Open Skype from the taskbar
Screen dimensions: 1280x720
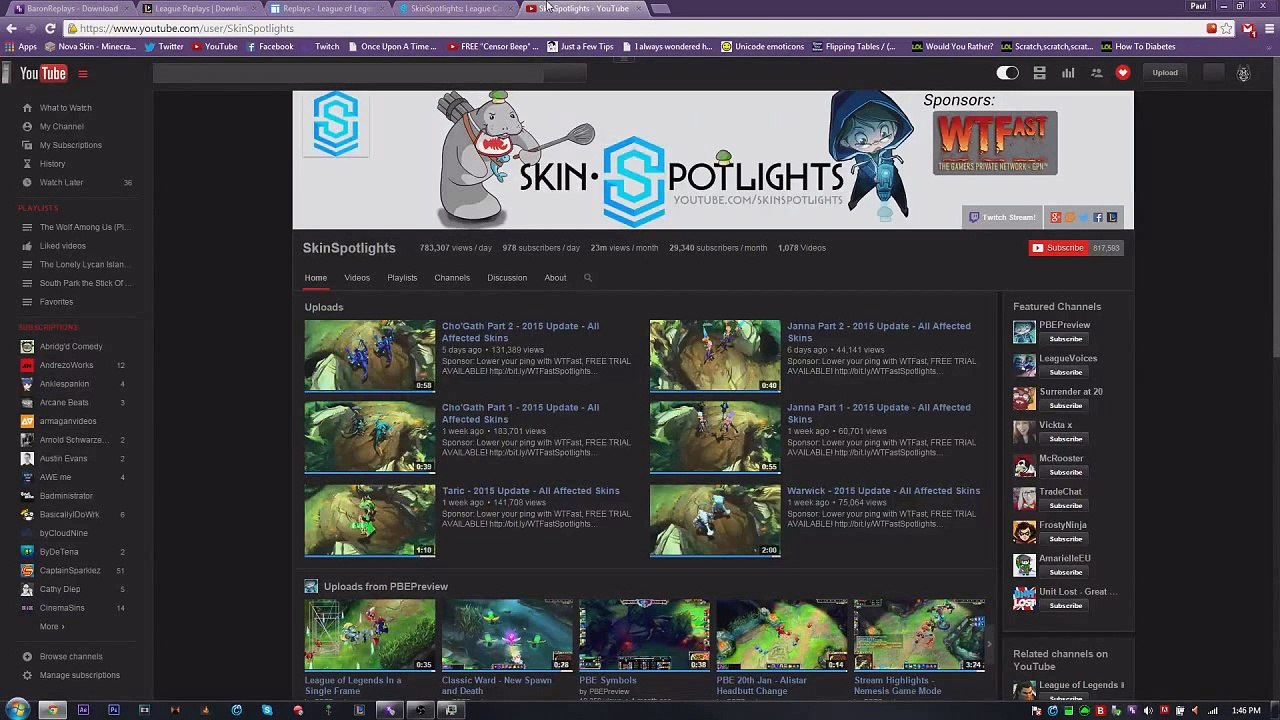[267, 710]
